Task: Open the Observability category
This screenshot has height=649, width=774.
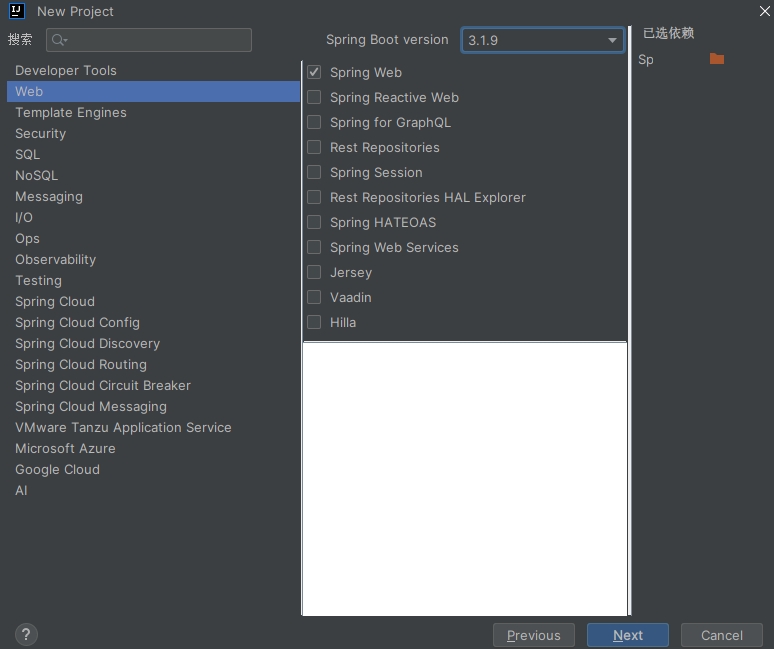Action: coord(153,260)
